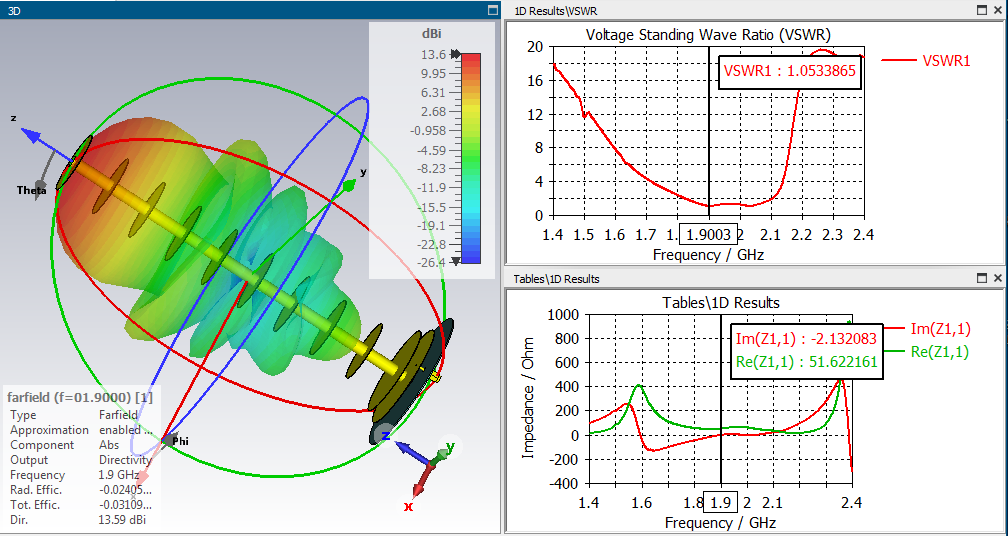Click the 'Approximation' enabled row
1008x536 pixels.
(80, 430)
